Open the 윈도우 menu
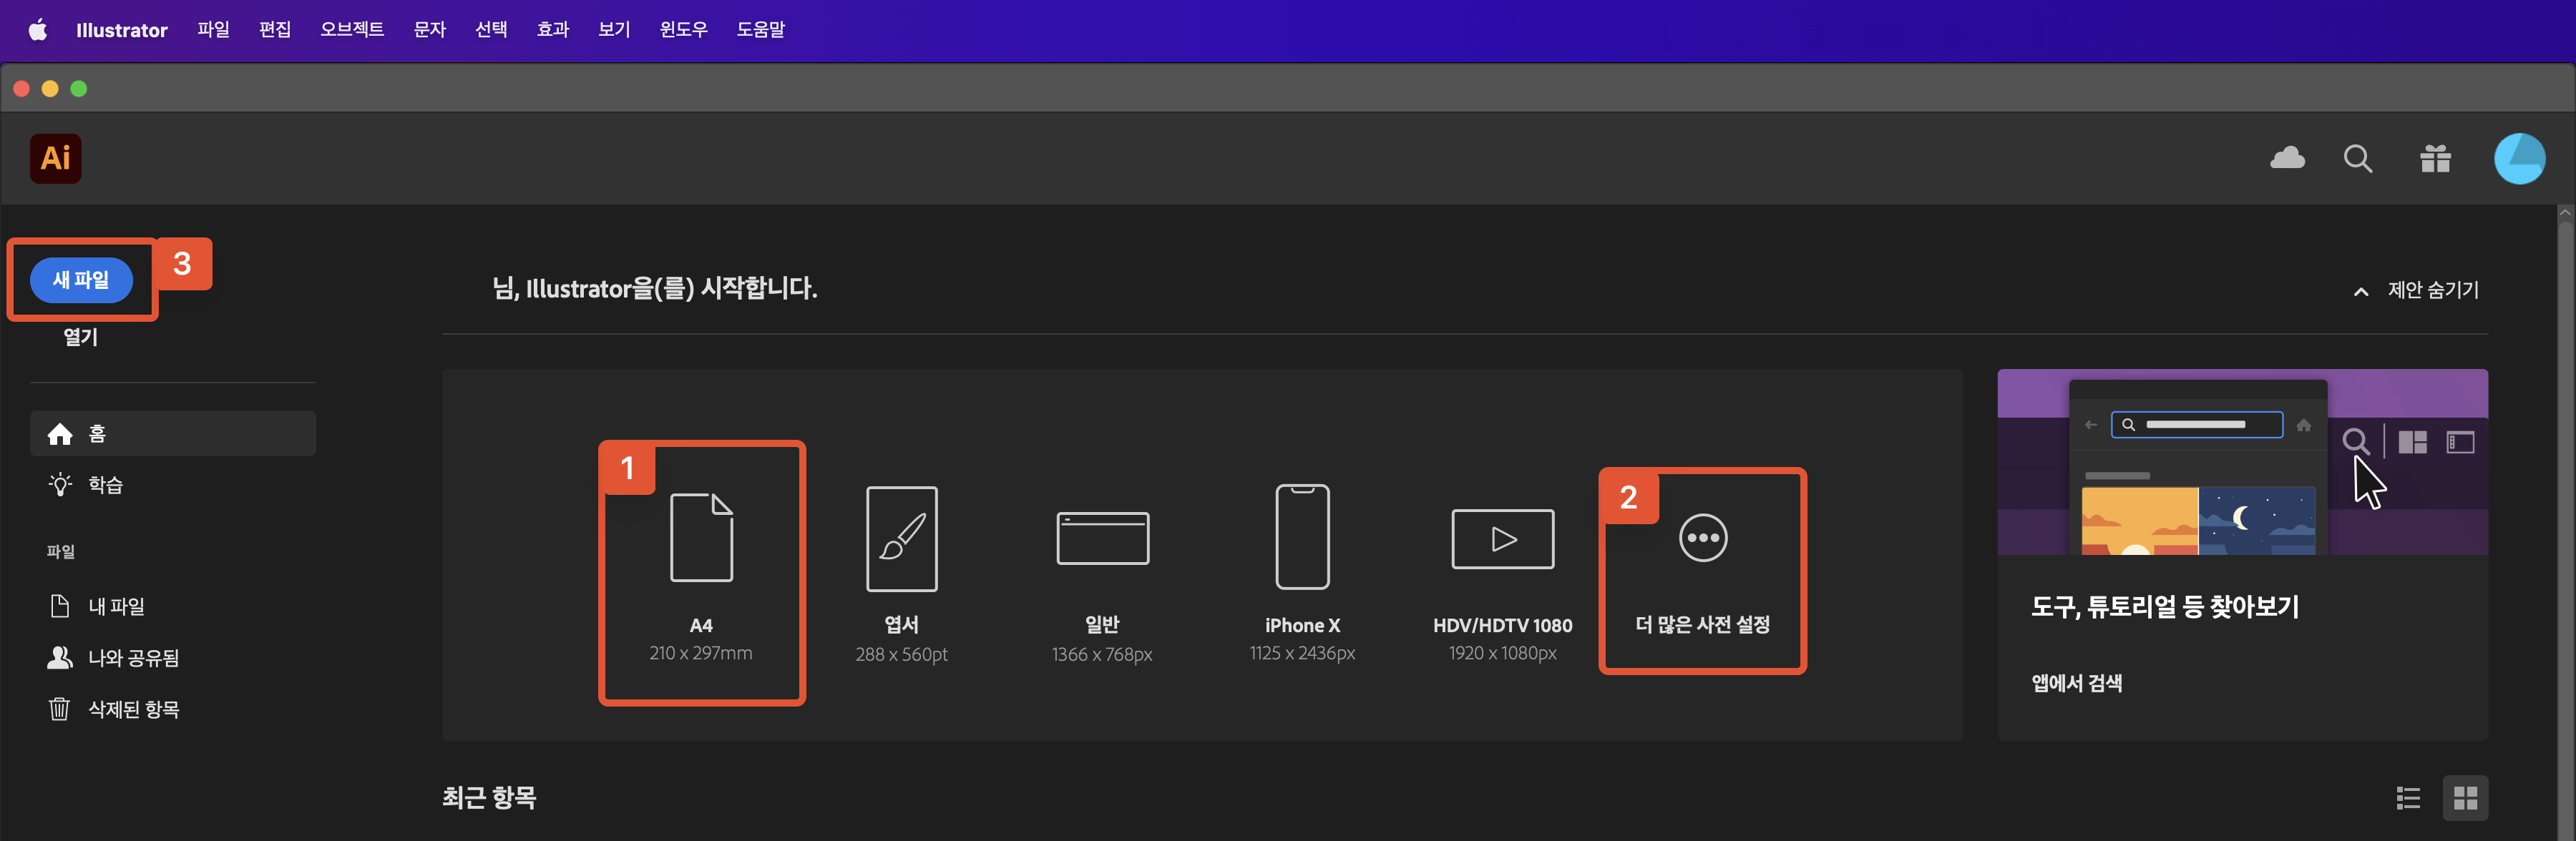2576x841 pixels. tap(683, 29)
